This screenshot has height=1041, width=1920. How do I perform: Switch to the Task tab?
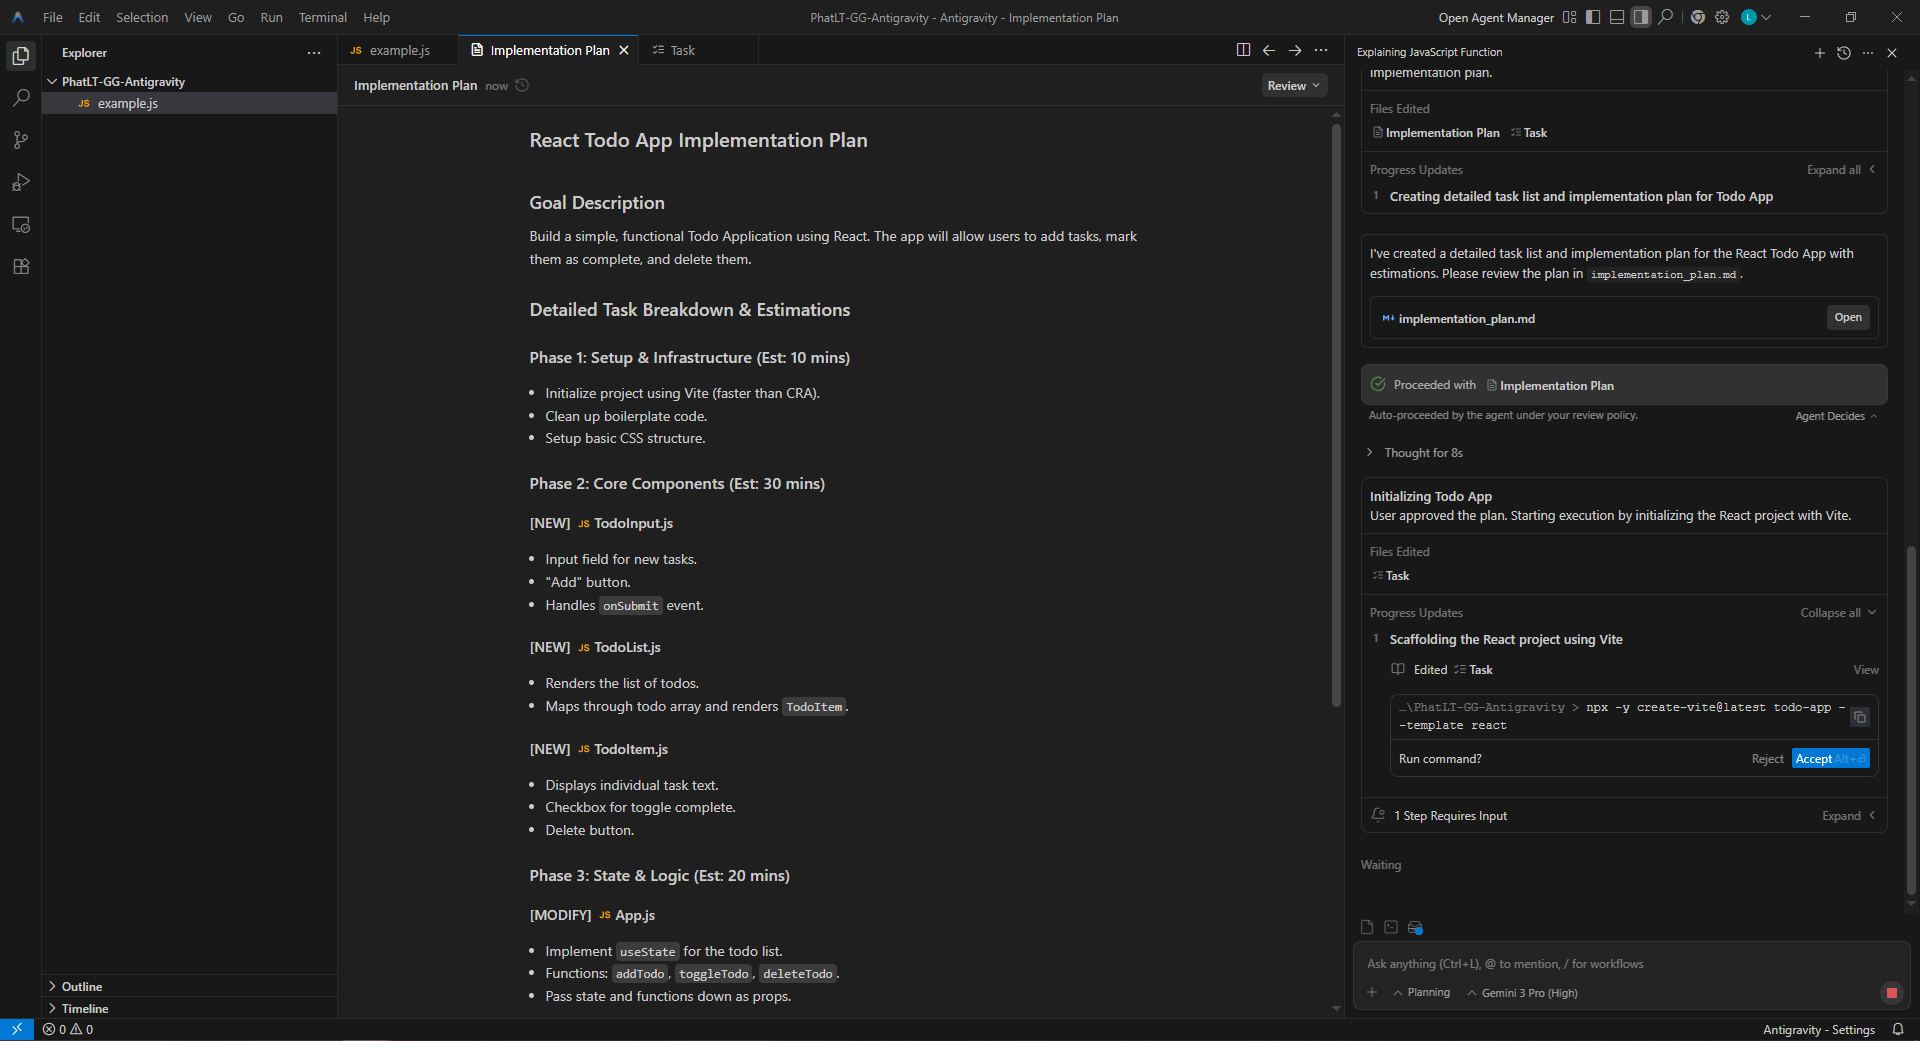(682, 50)
